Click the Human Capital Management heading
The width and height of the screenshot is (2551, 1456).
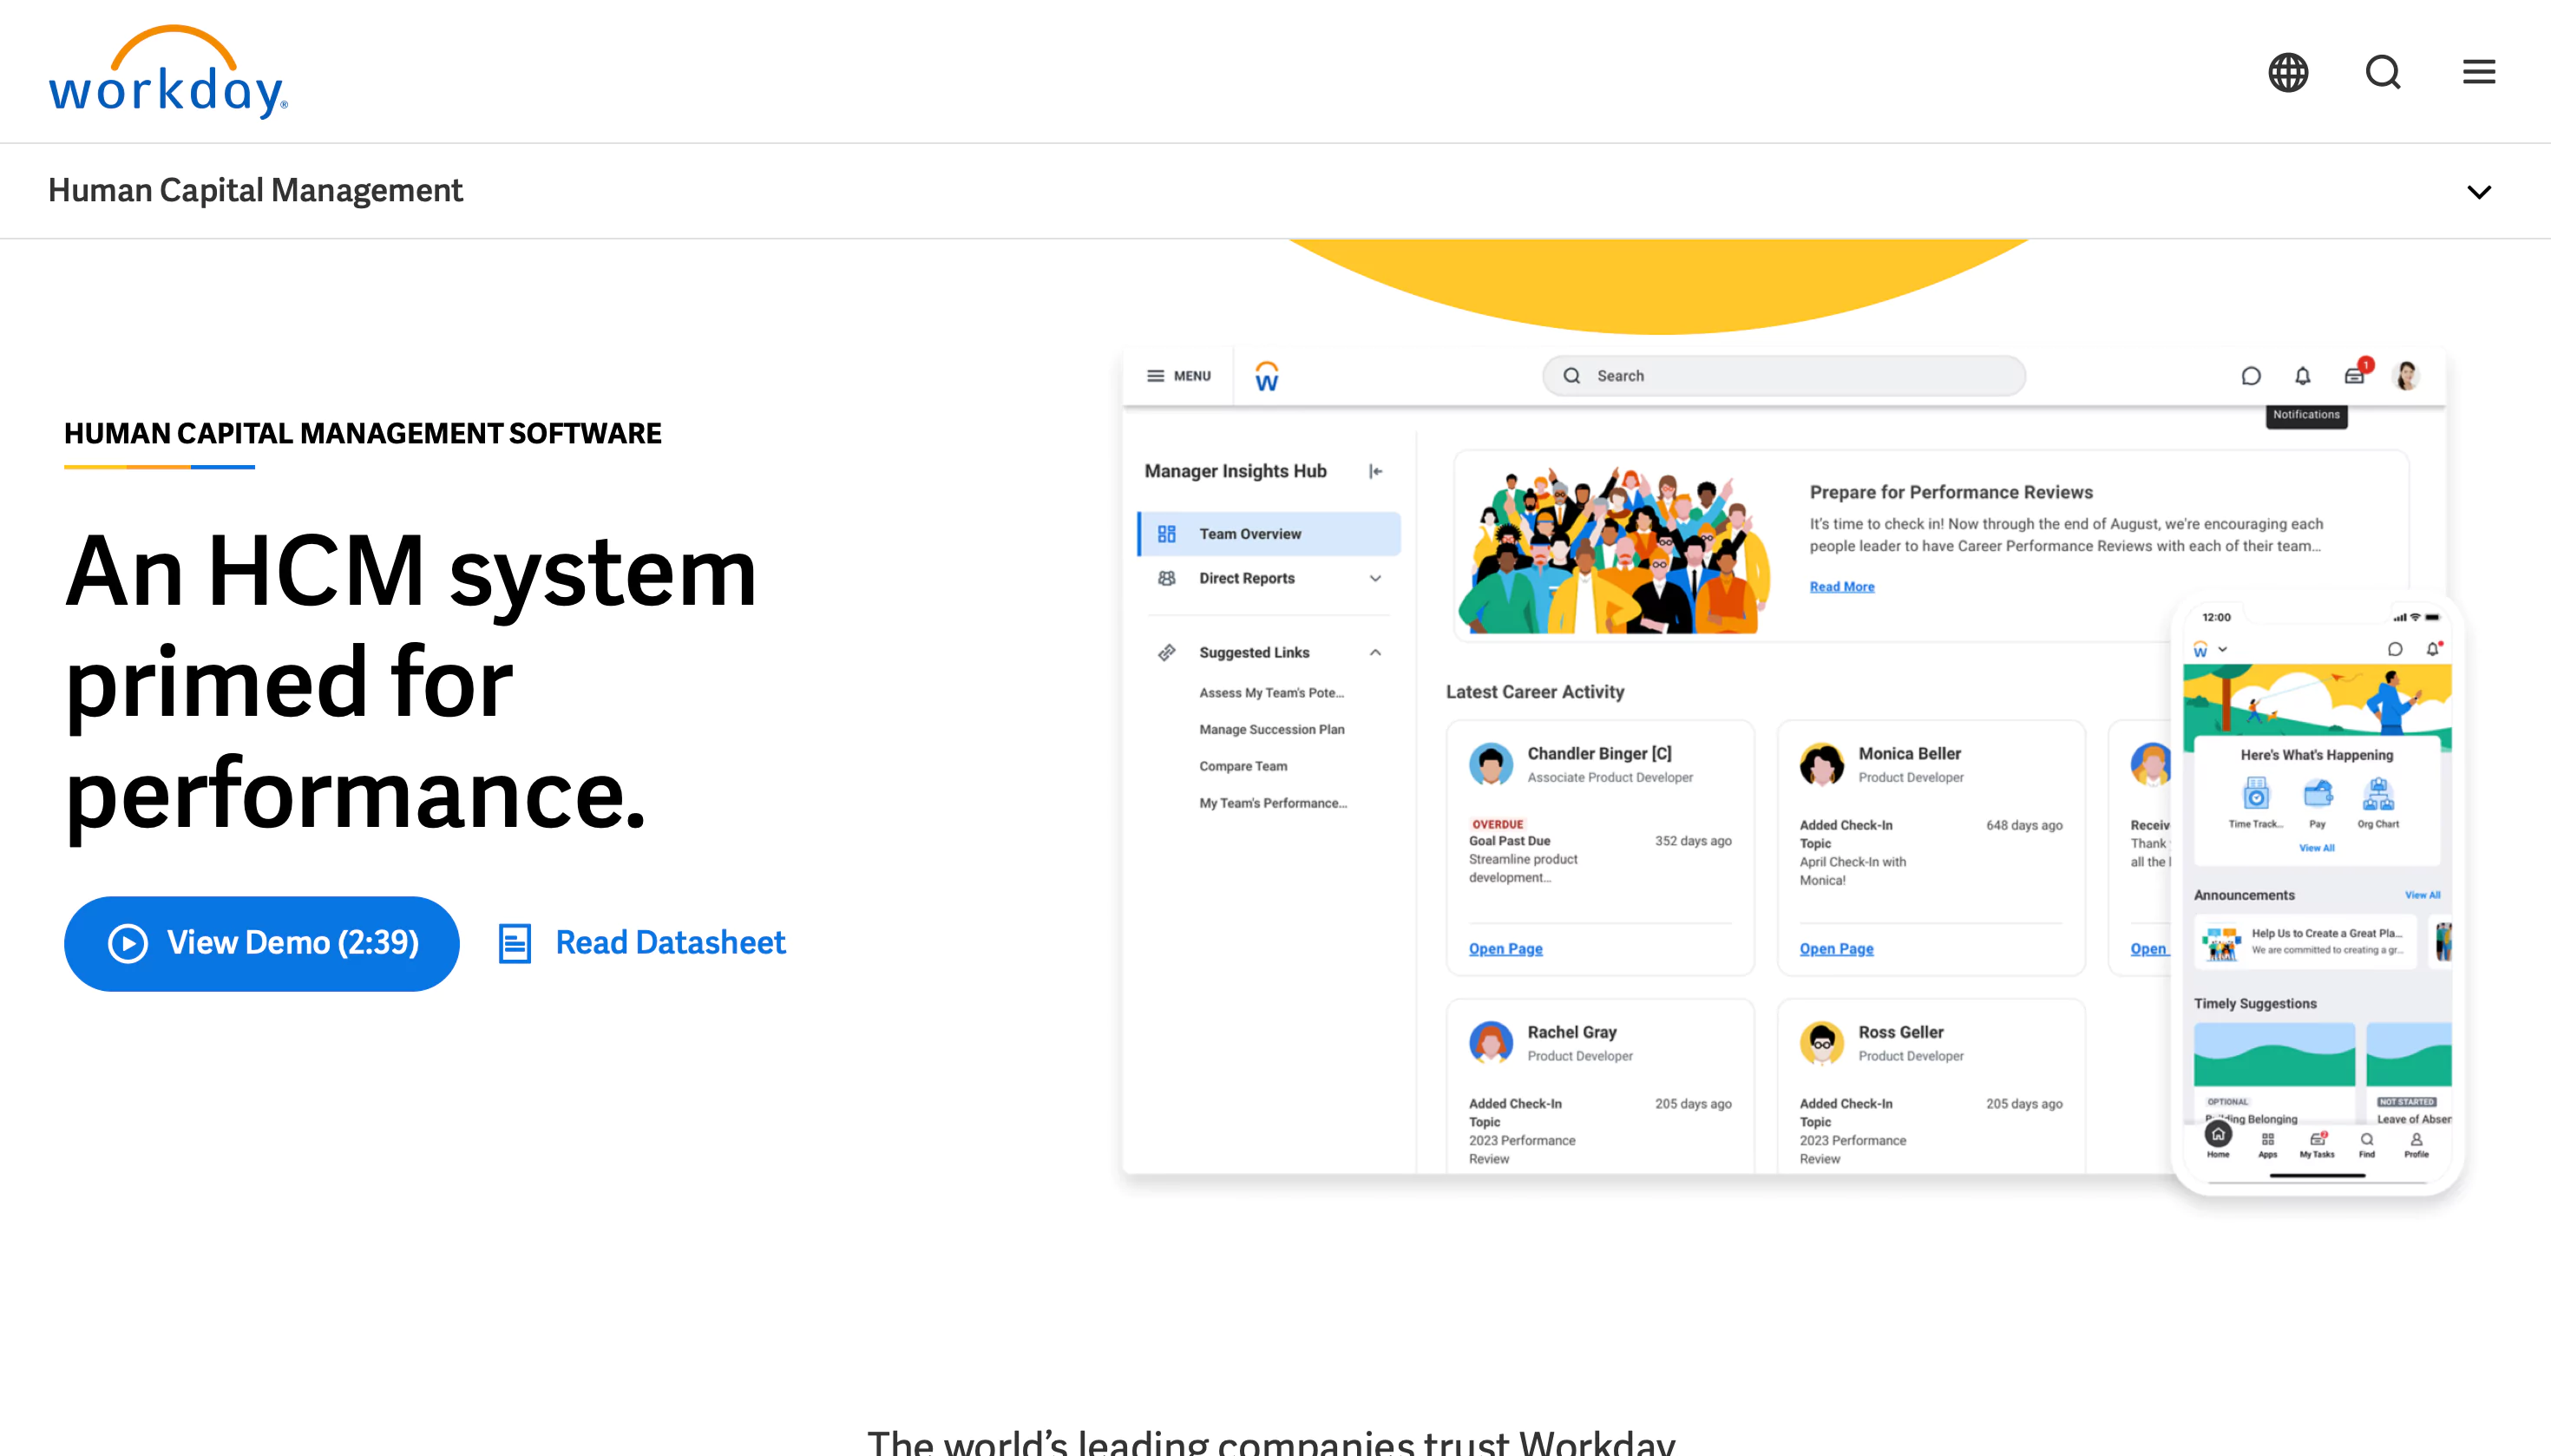click(x=255, y=190)
